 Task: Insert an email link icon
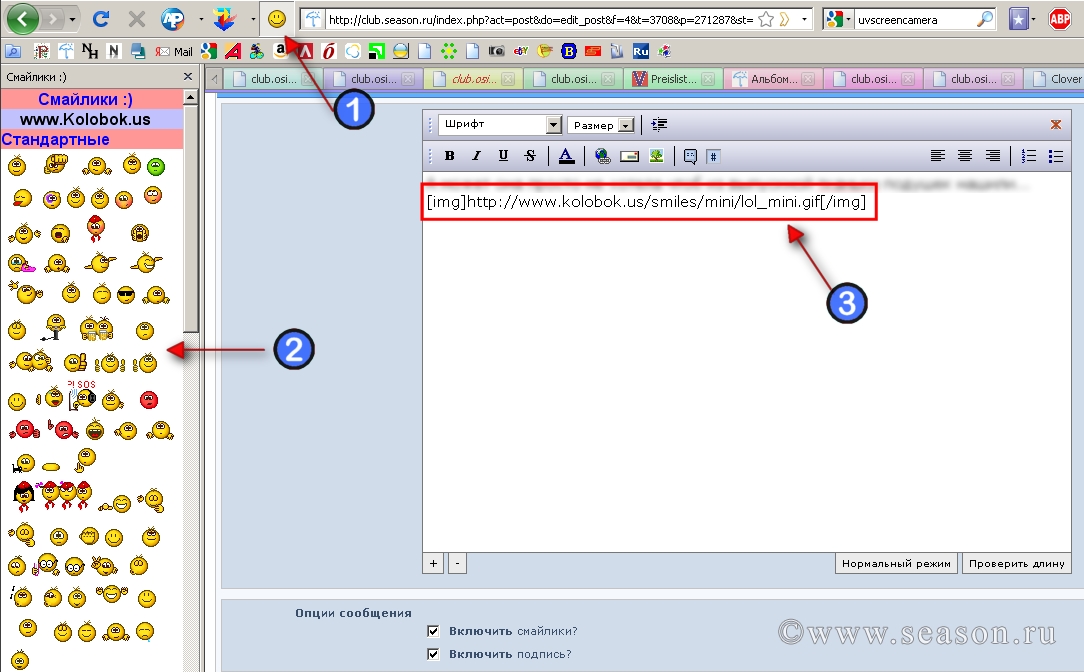629,156
